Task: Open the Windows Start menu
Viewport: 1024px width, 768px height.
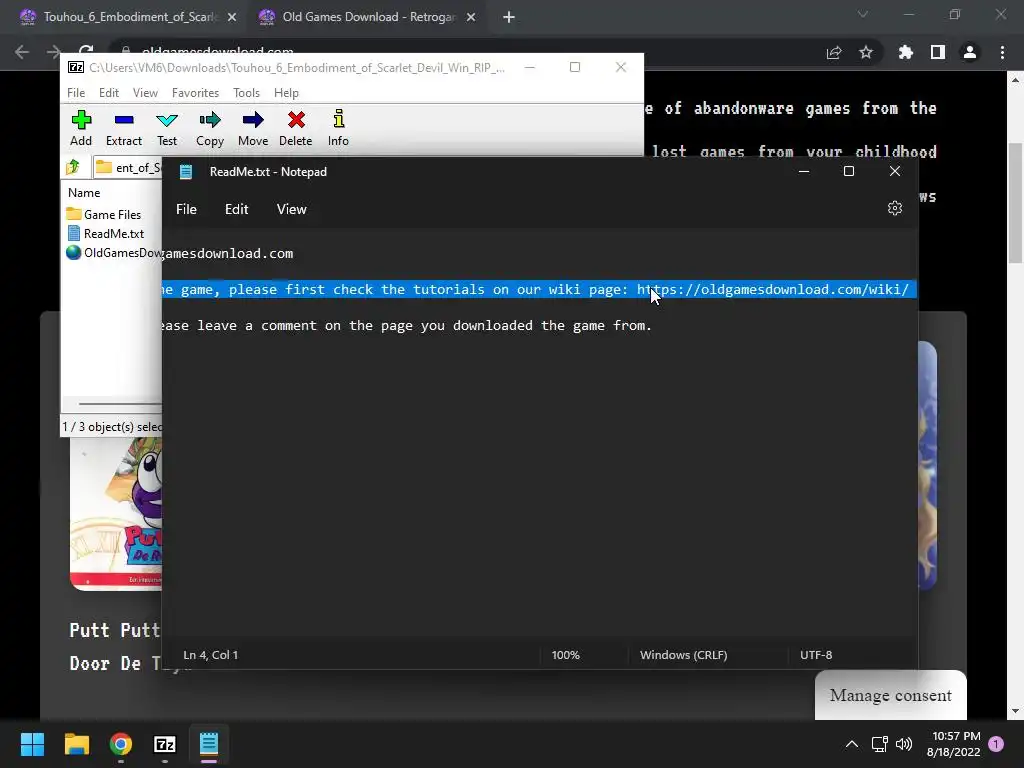Action: [x=32, y=744]
